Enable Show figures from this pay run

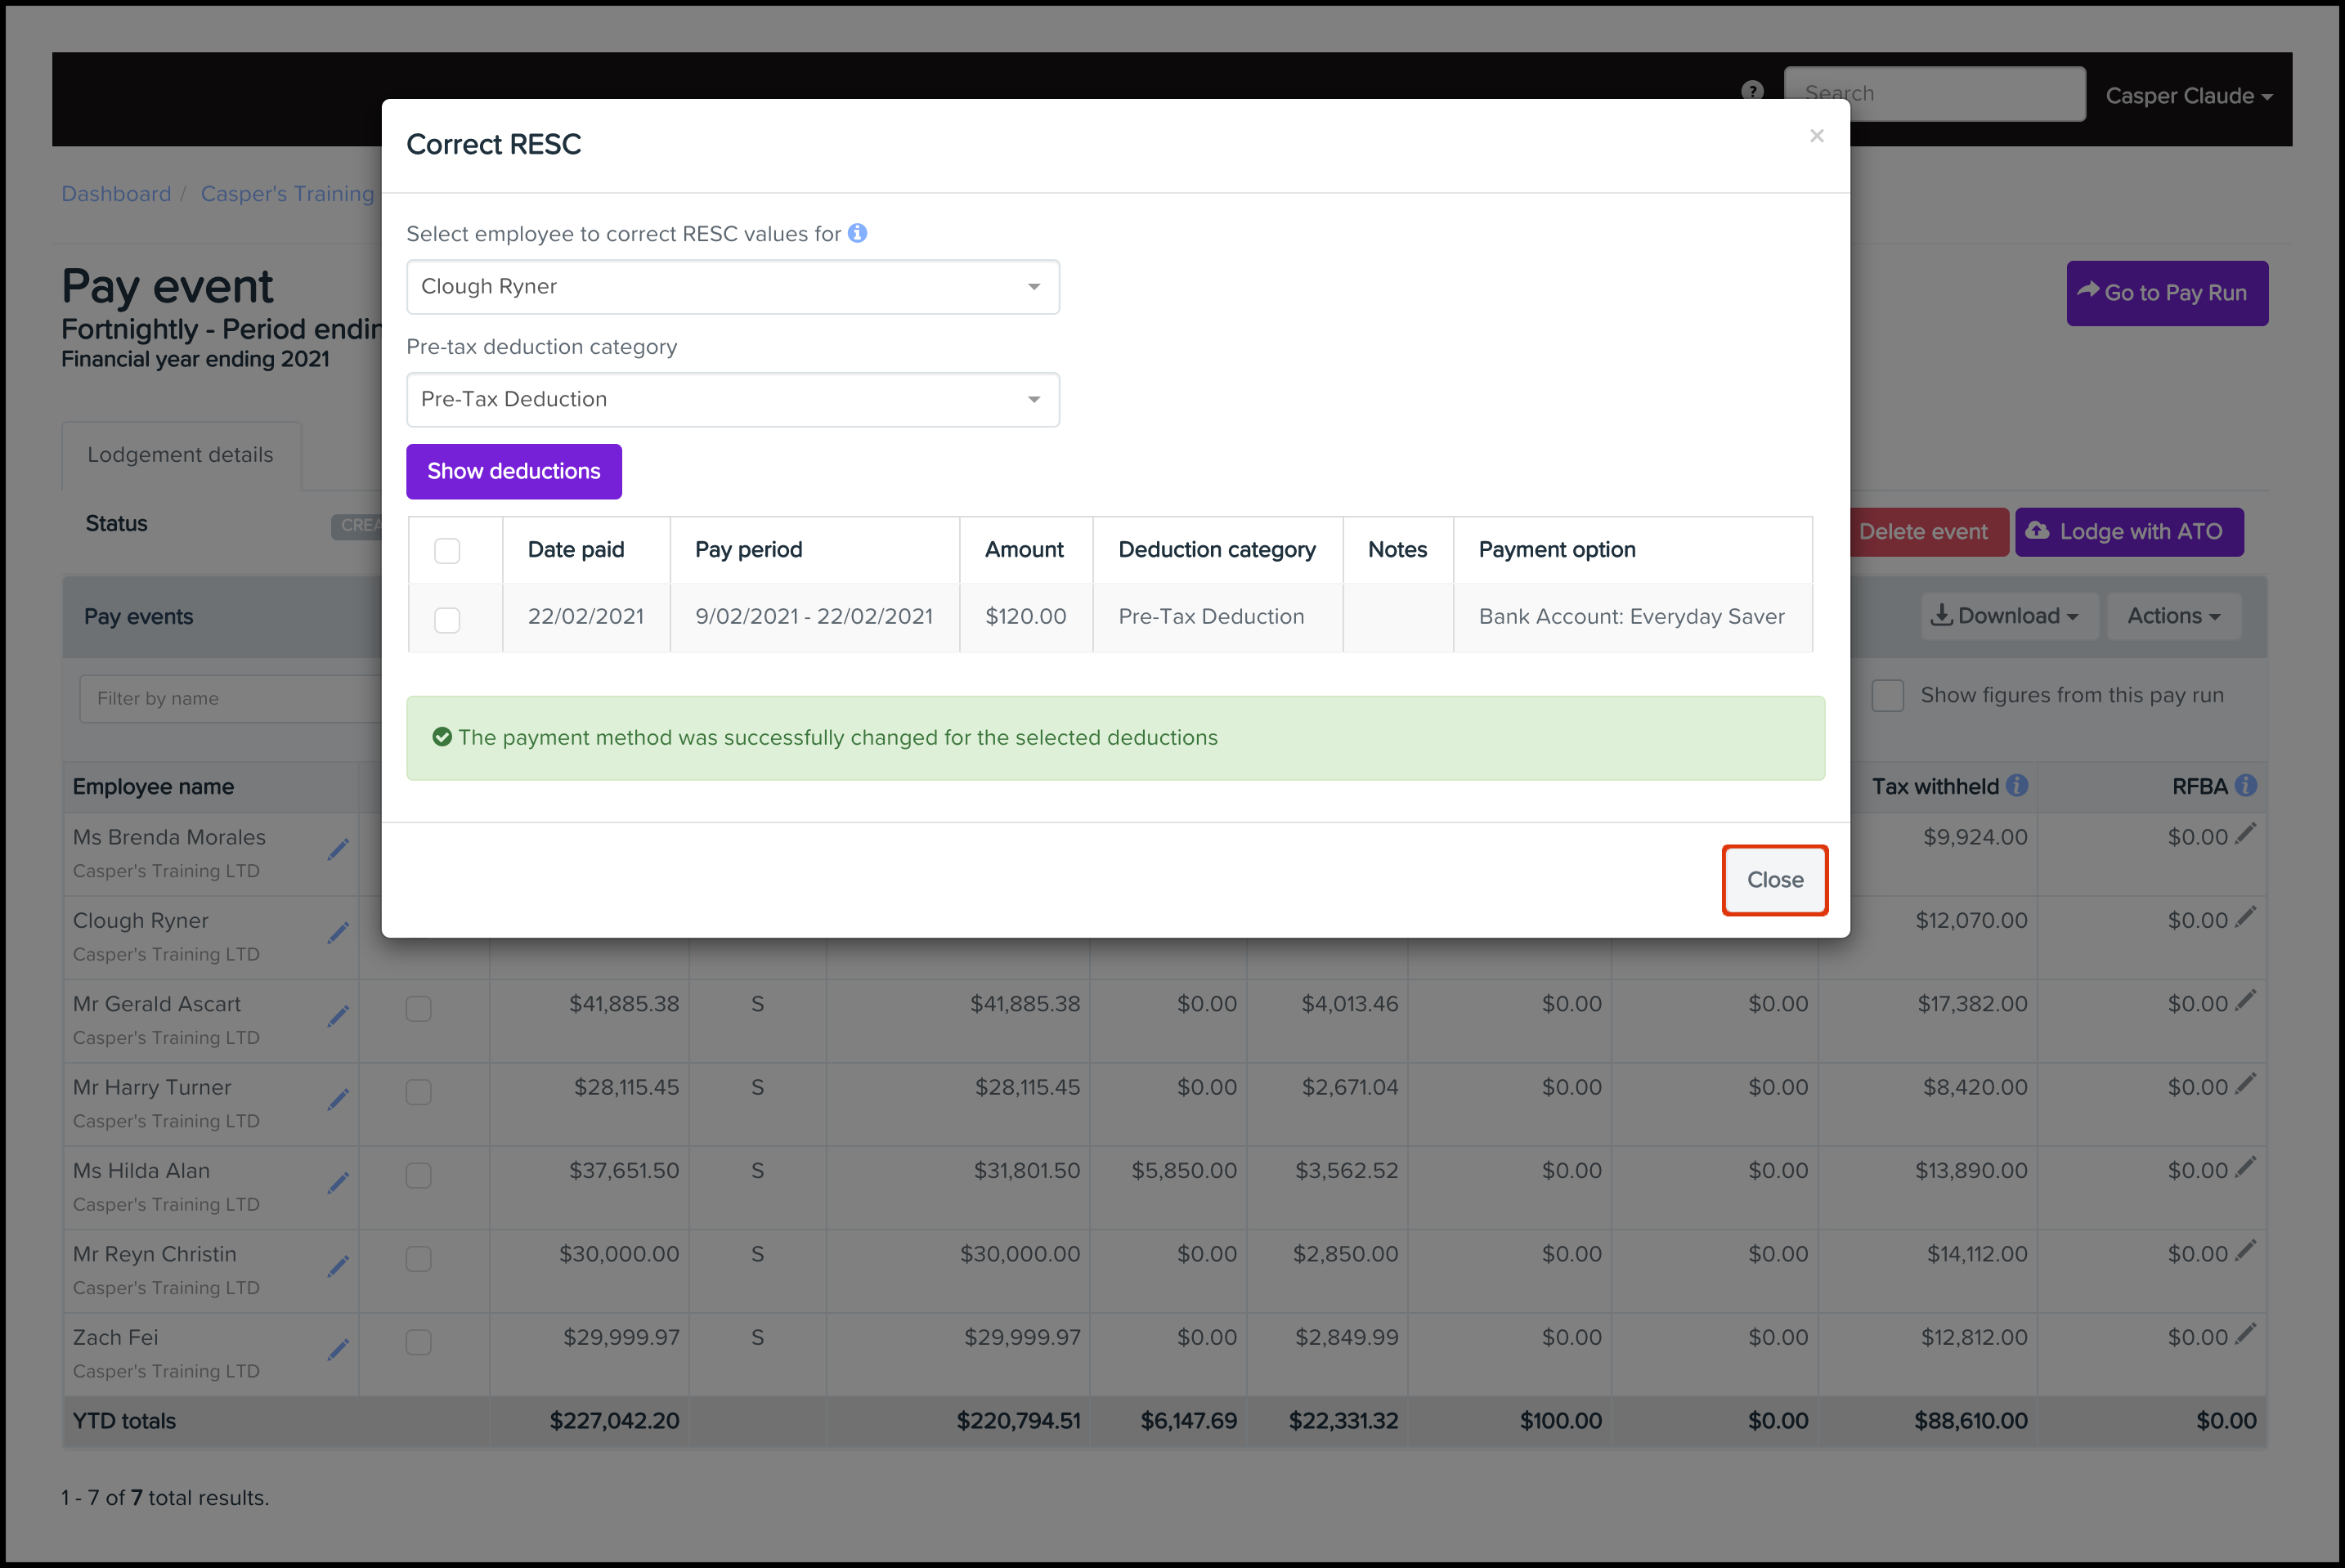pyautogui.click(x=1887, y=696)
